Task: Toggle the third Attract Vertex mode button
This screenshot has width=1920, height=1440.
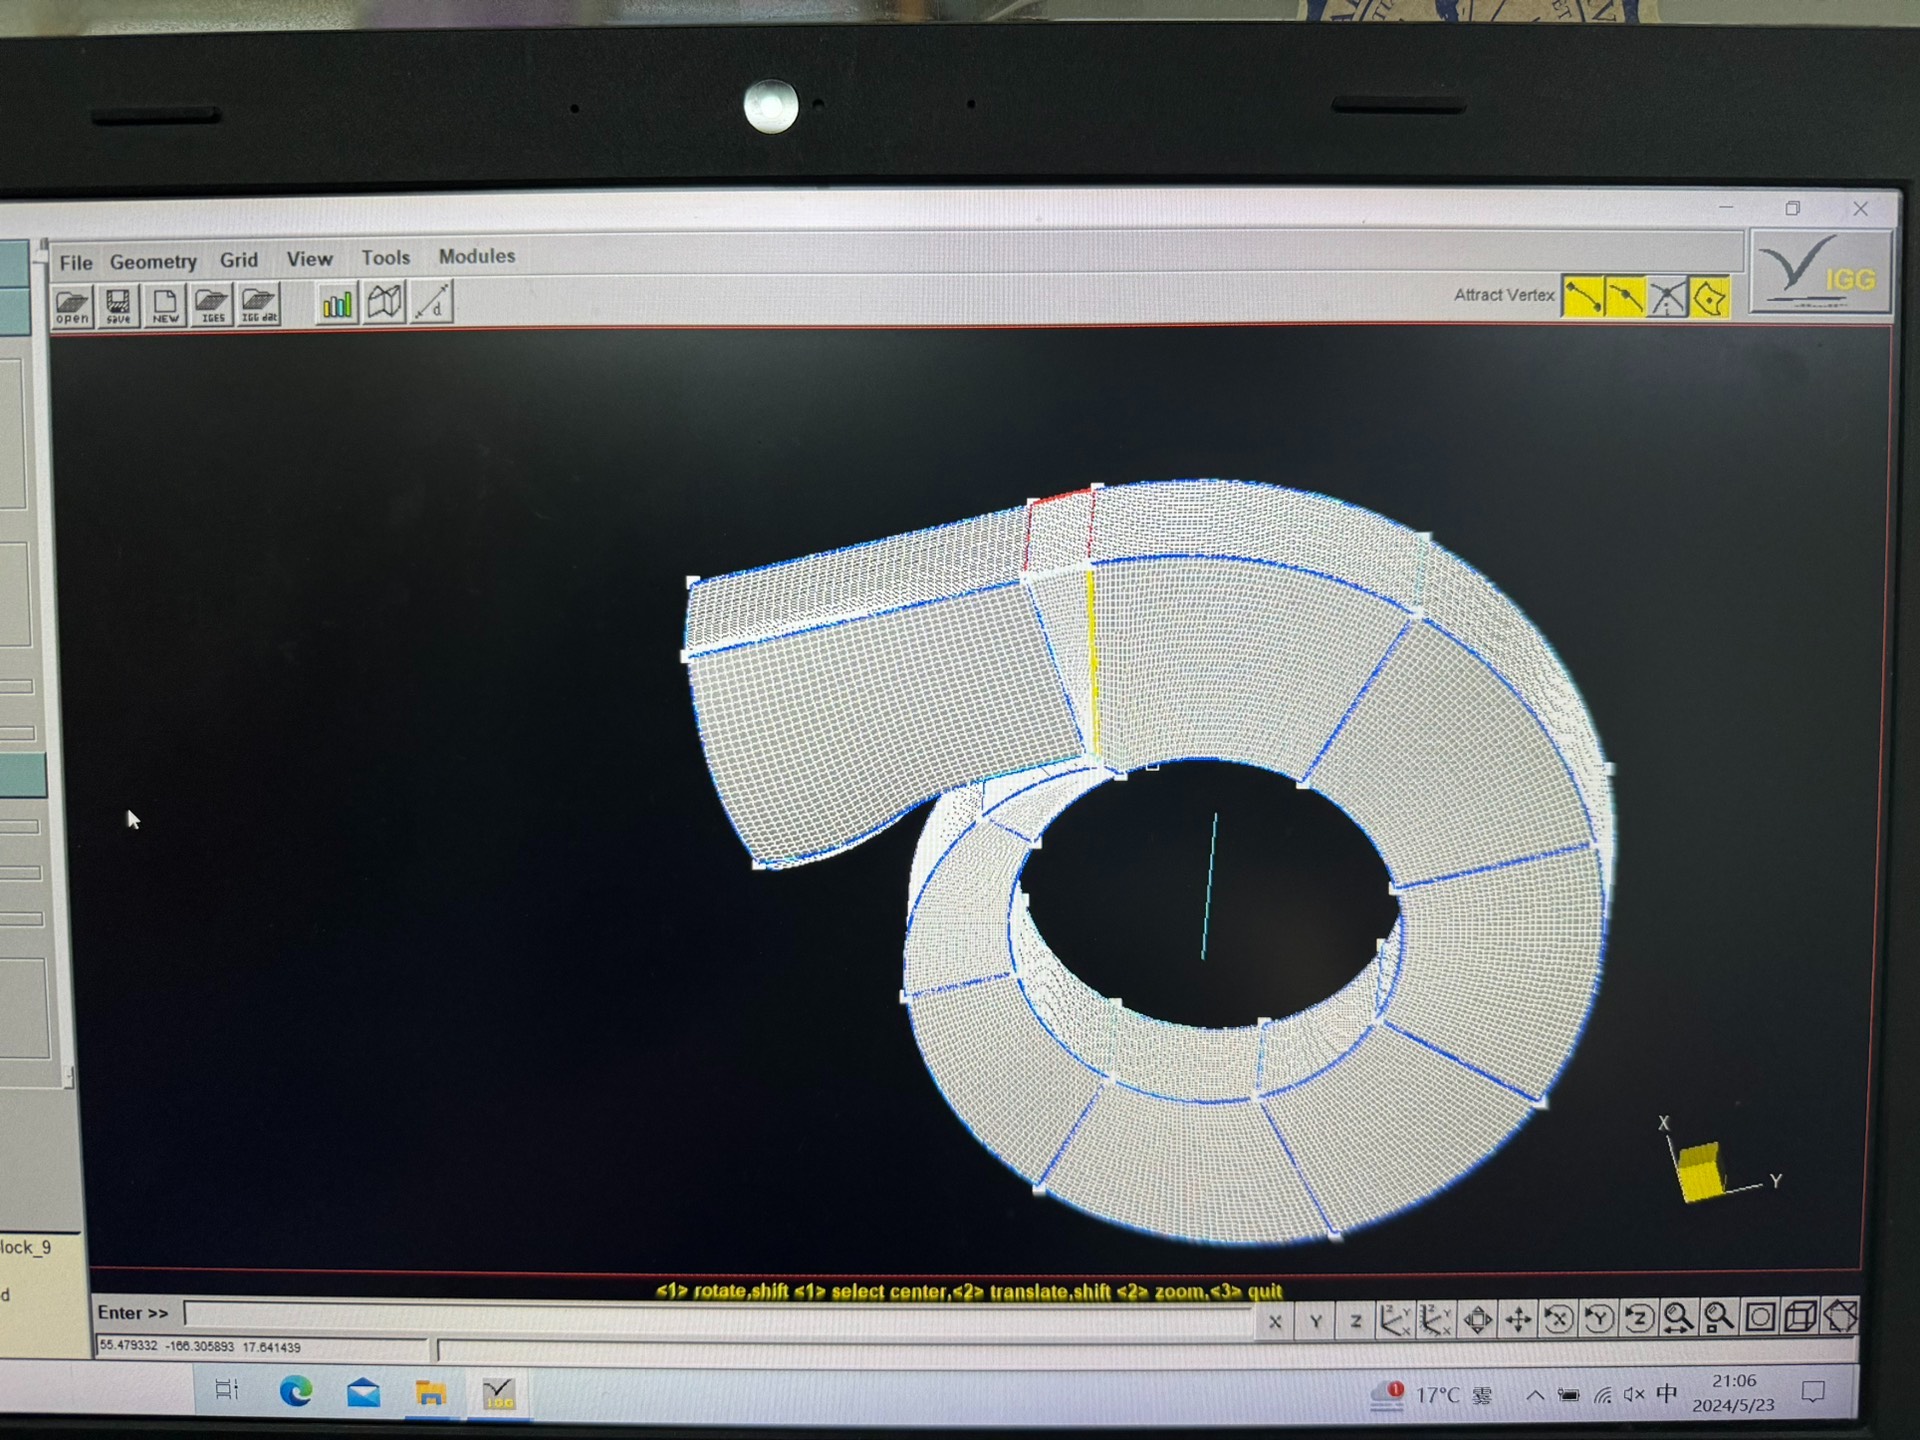Action: click(1667, 297)
